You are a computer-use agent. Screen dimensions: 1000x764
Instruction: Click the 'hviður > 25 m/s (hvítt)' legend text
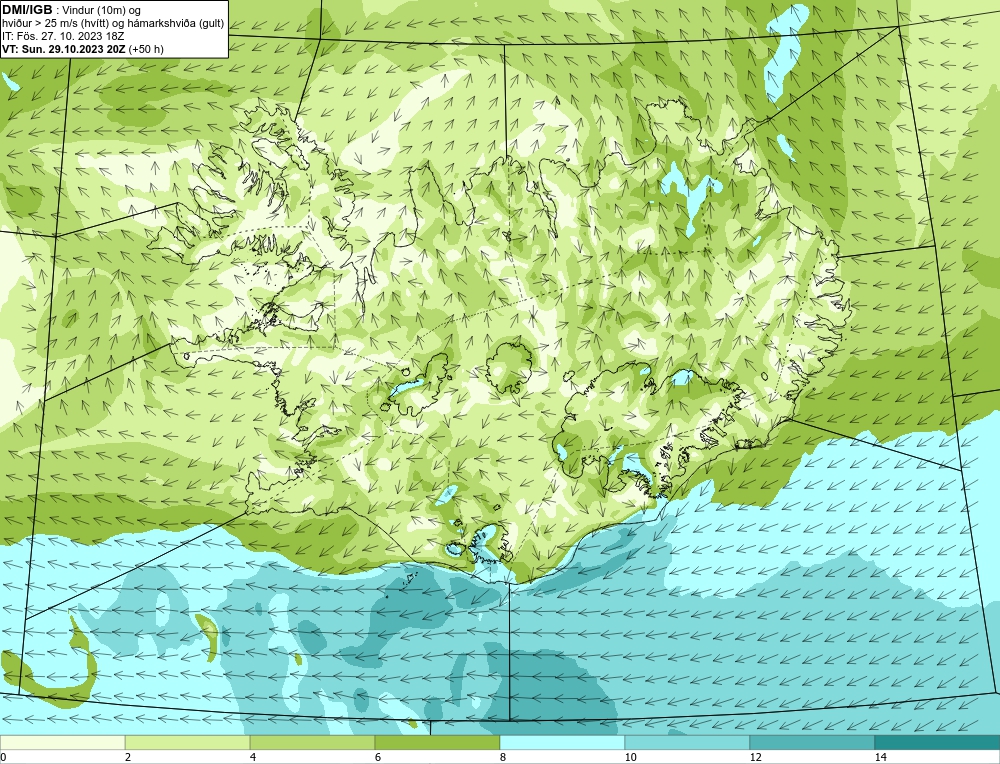[54, 24]
